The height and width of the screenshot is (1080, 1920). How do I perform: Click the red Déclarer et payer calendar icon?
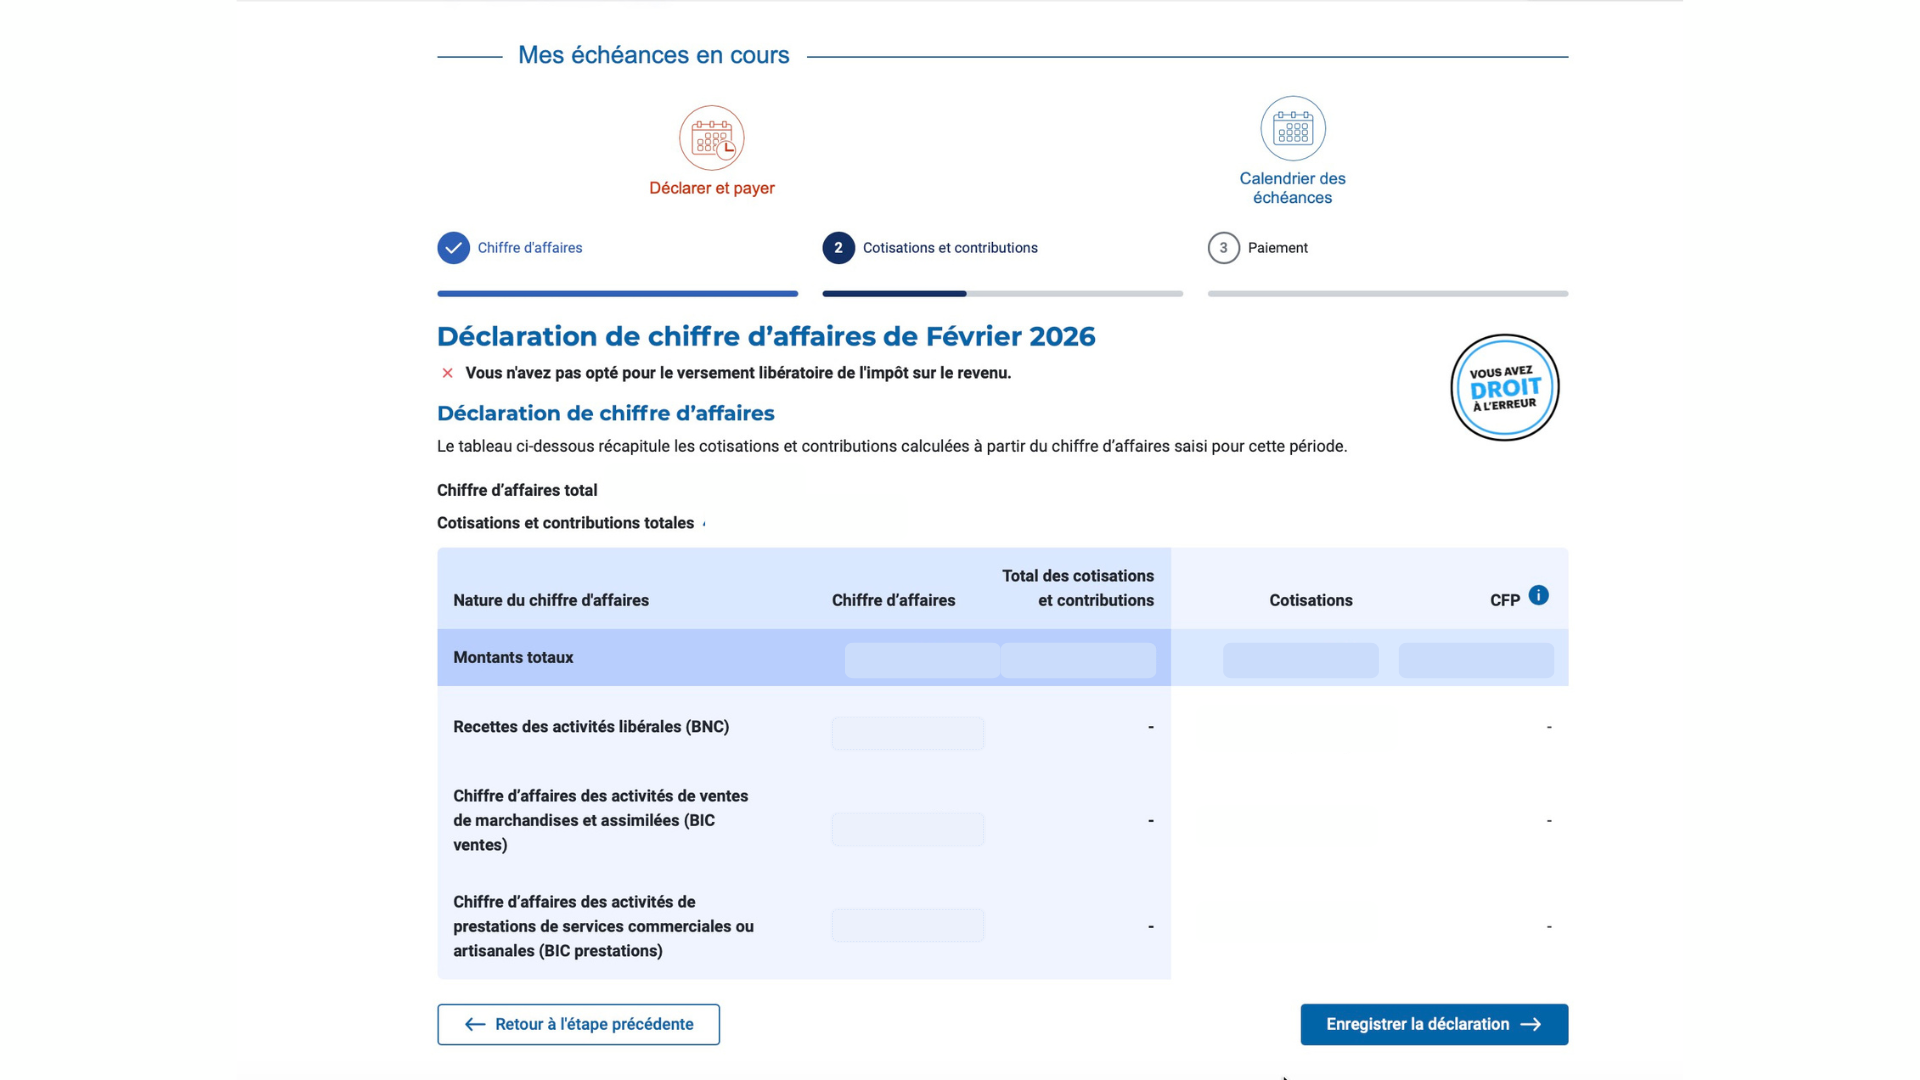(711, 138)
